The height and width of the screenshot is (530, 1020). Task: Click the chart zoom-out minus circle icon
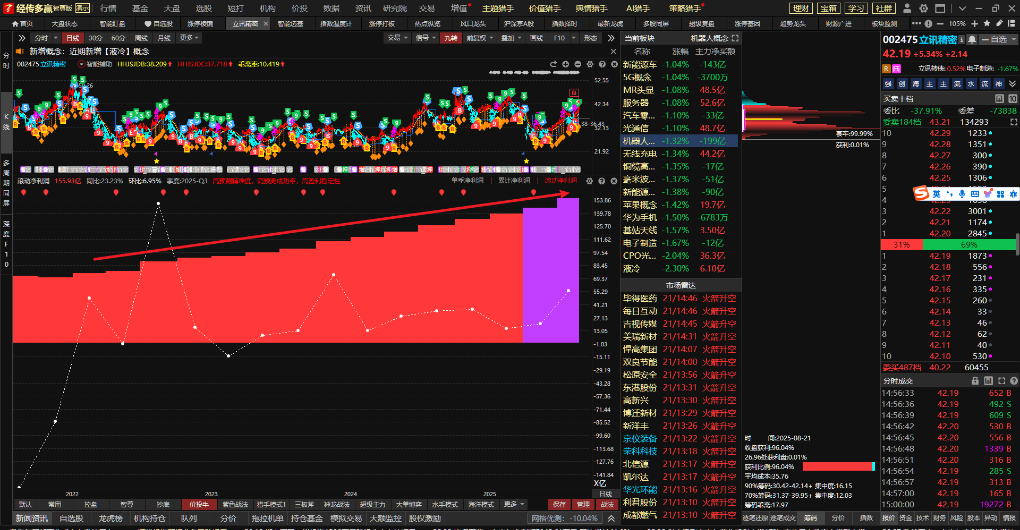coord(578,64)
